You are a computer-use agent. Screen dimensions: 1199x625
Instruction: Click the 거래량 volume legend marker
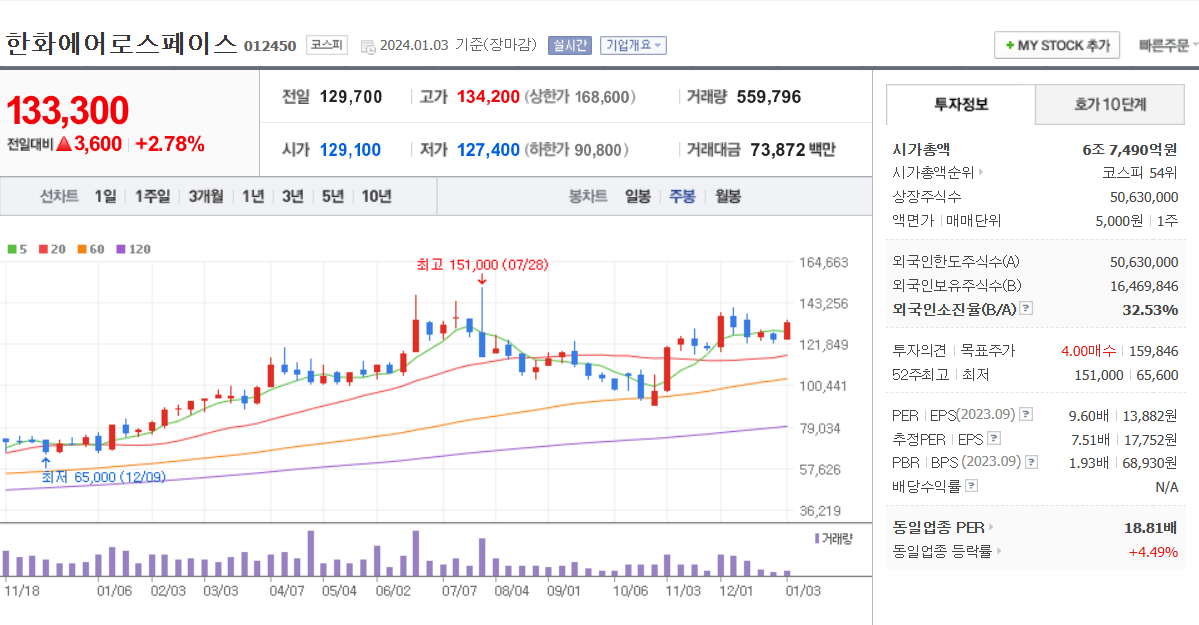(817, 539)
